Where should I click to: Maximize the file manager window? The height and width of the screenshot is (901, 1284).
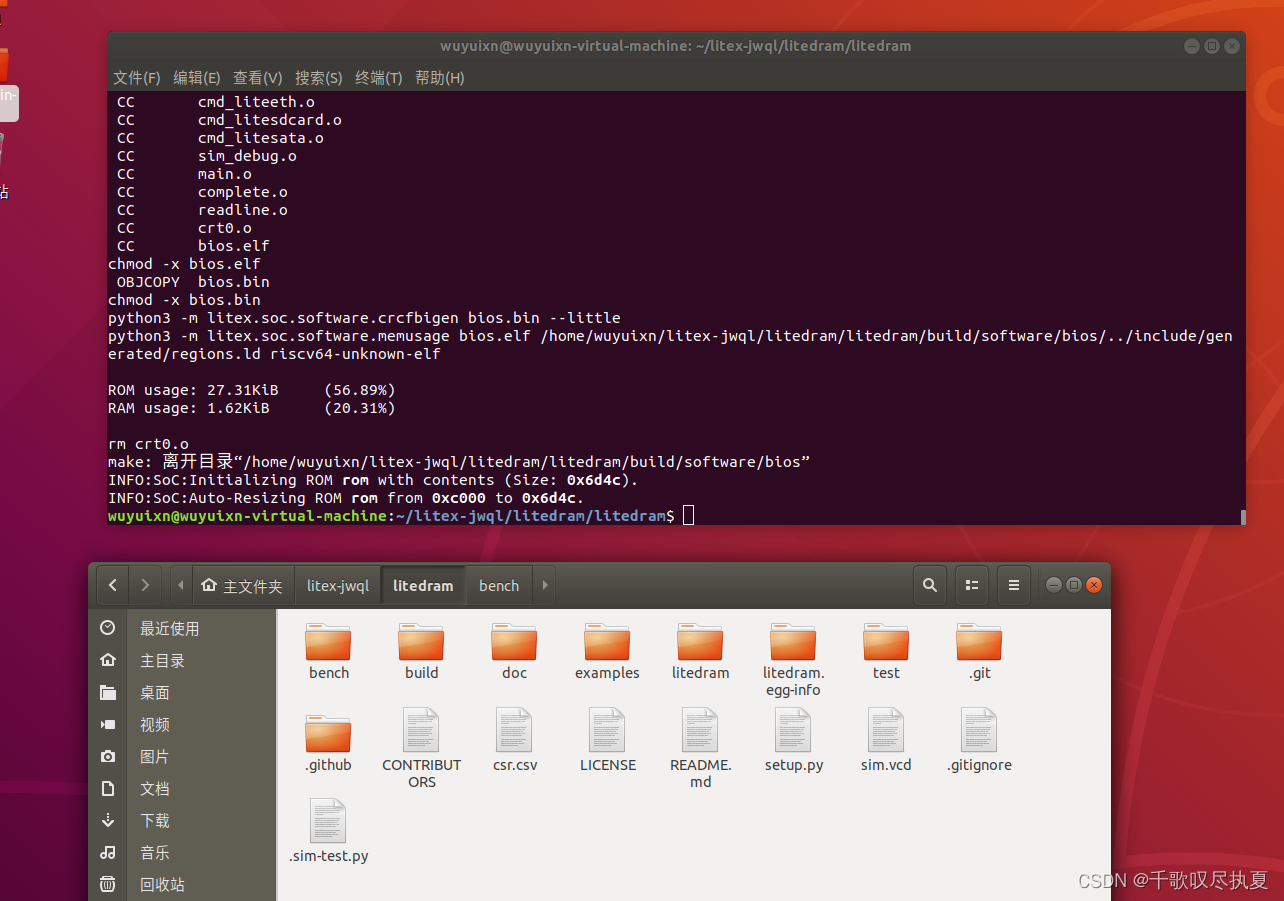click(1074, 585)
